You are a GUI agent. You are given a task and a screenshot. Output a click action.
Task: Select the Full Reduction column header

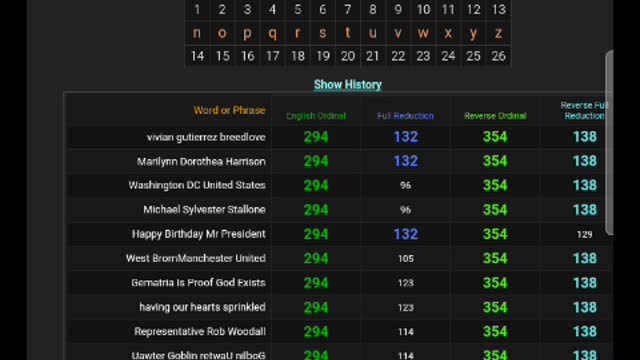click(x=405, y=116)
